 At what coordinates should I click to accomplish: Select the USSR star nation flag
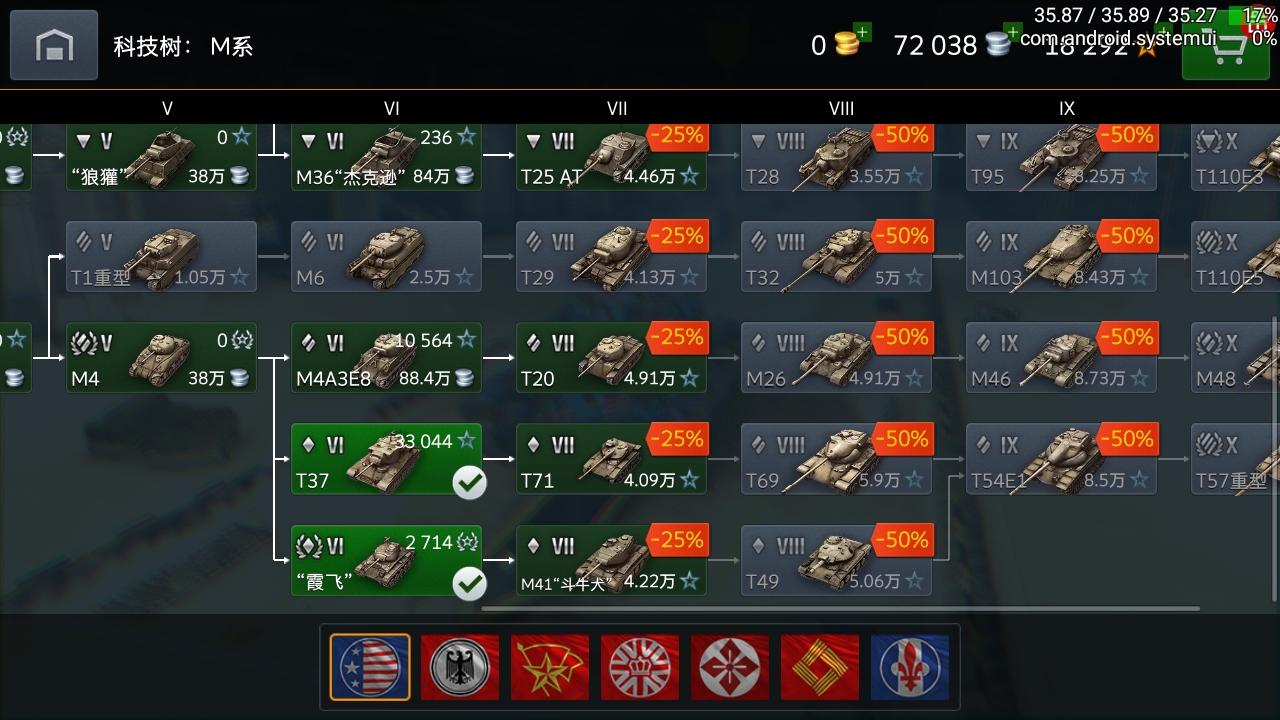coord(550,667)
